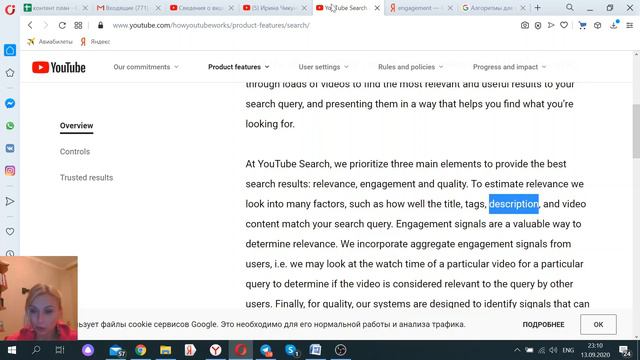
Task: Expand the Rules and policies menu
Action: tap(411, 67)
